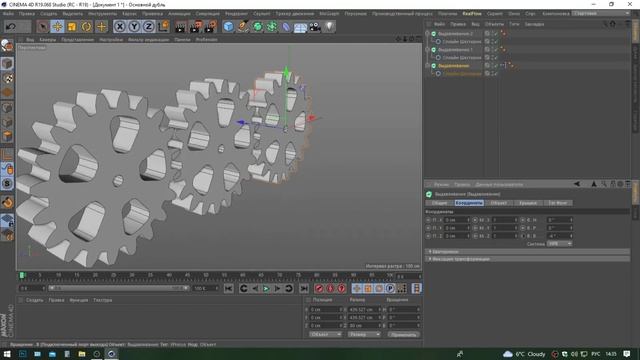
Task: Toggle the Y axis lock
Action: pos(134,27)
